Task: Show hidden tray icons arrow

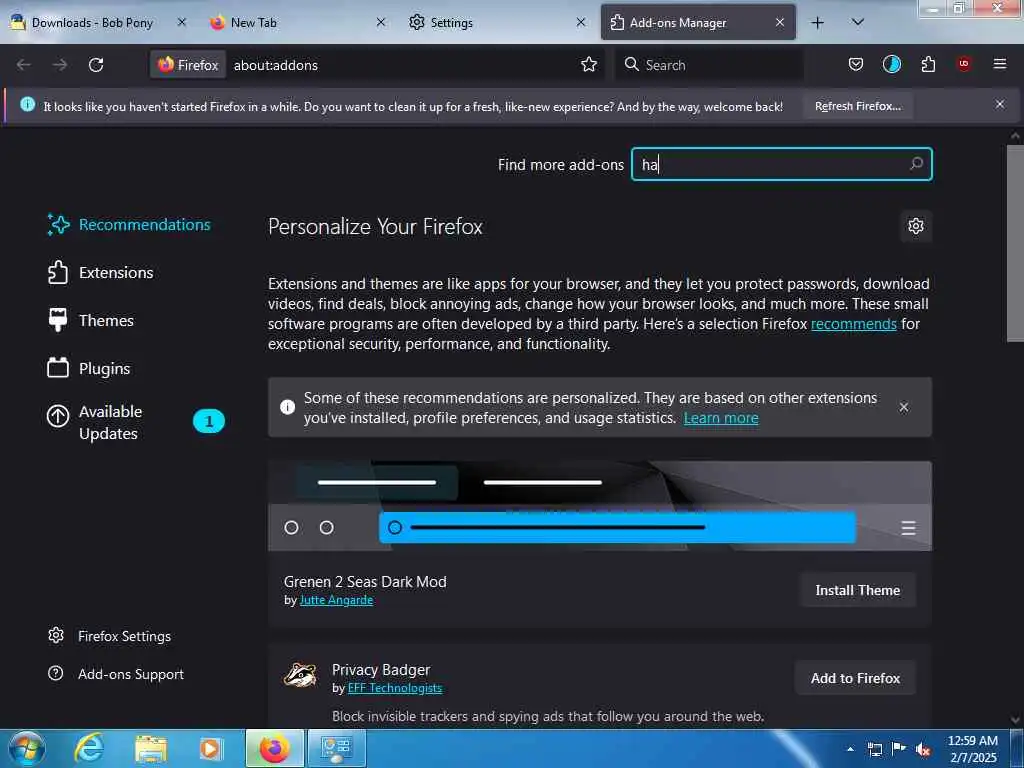Action: [x=850, y=749]
